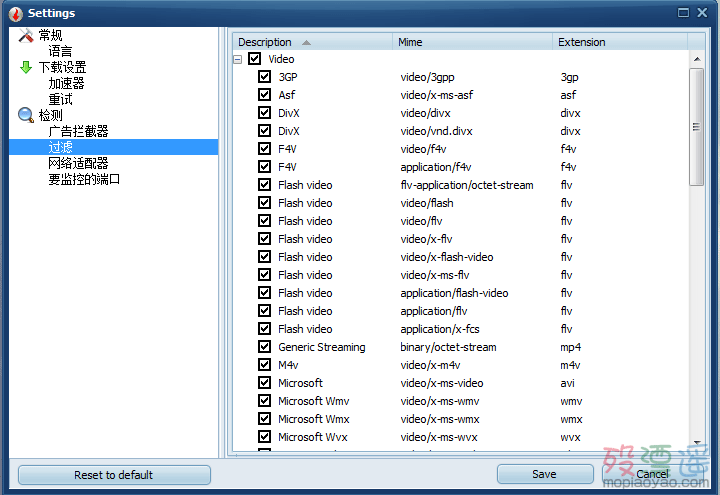Toggle Flash video video/flash checkbox
Viewport: 720px width, 495px height.
click(x=264, y=202)
